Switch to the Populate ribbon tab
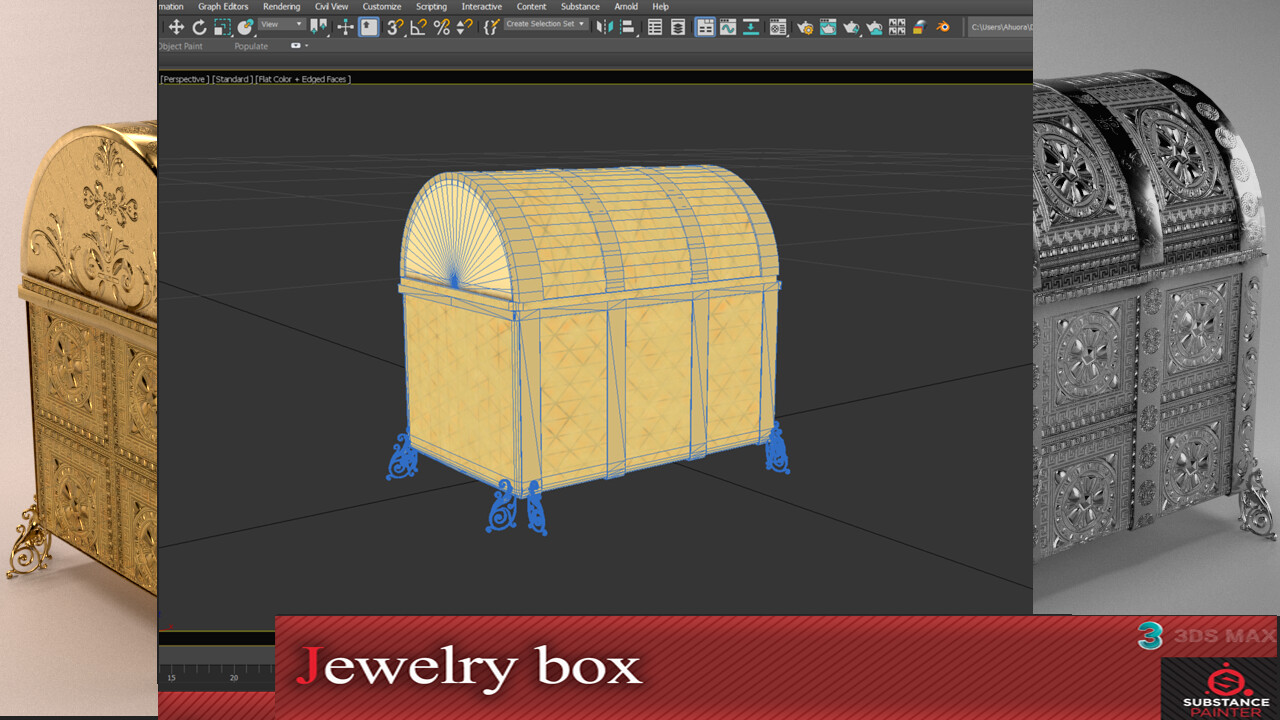The width and height of the screenshot is (1280, 720). (251, 46)
